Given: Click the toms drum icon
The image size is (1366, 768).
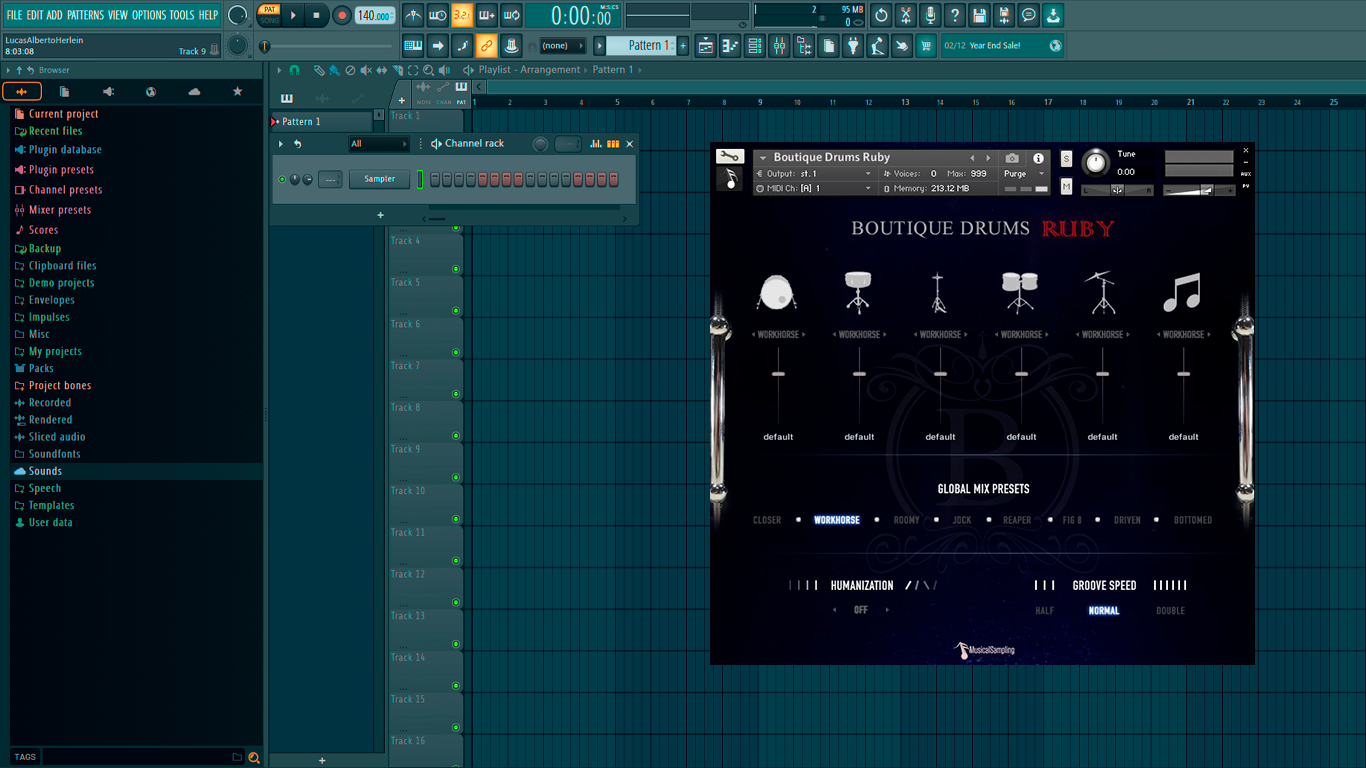Looking at the screenshot, I should [x=1020, y=292].
